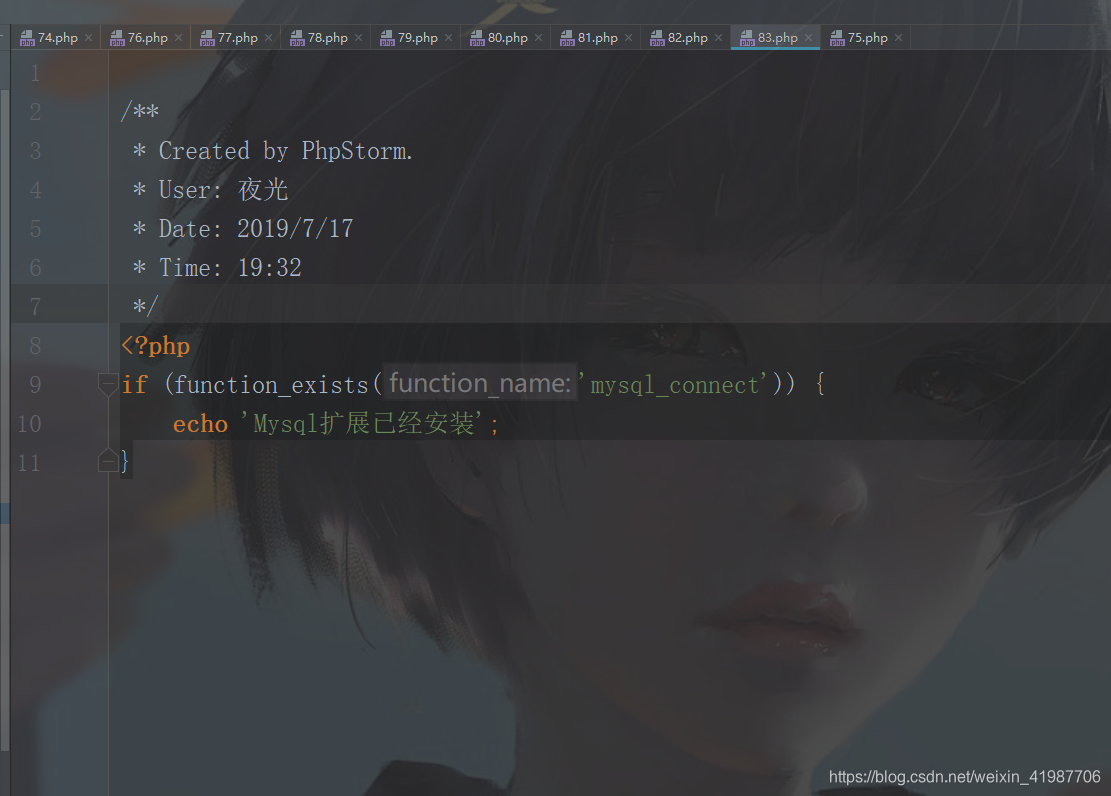Viewport: 1111px width, 796px height.
Task: Click the <?php opening tag
Action: (156, 346)
